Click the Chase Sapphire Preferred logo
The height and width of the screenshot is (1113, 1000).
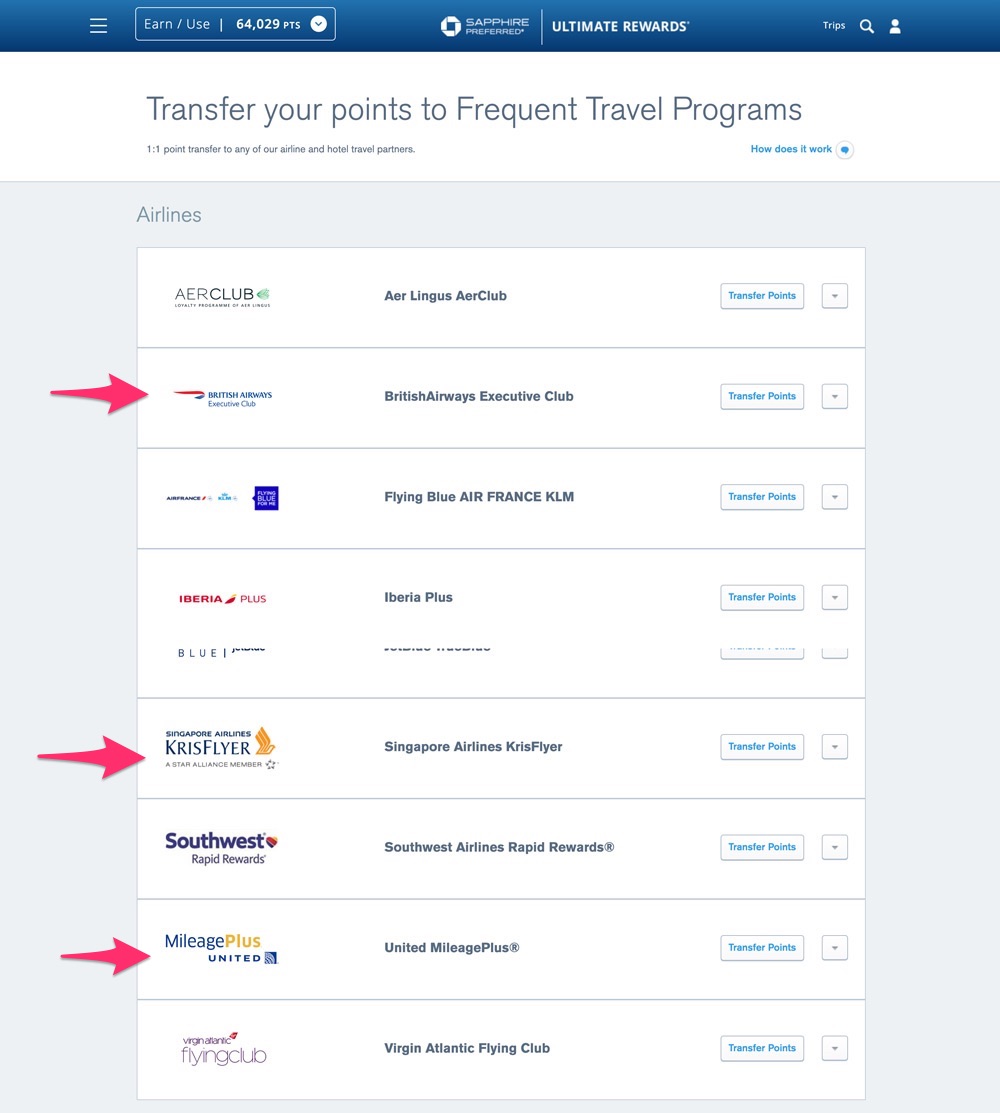pyautogui.click(x=486, y=26)
